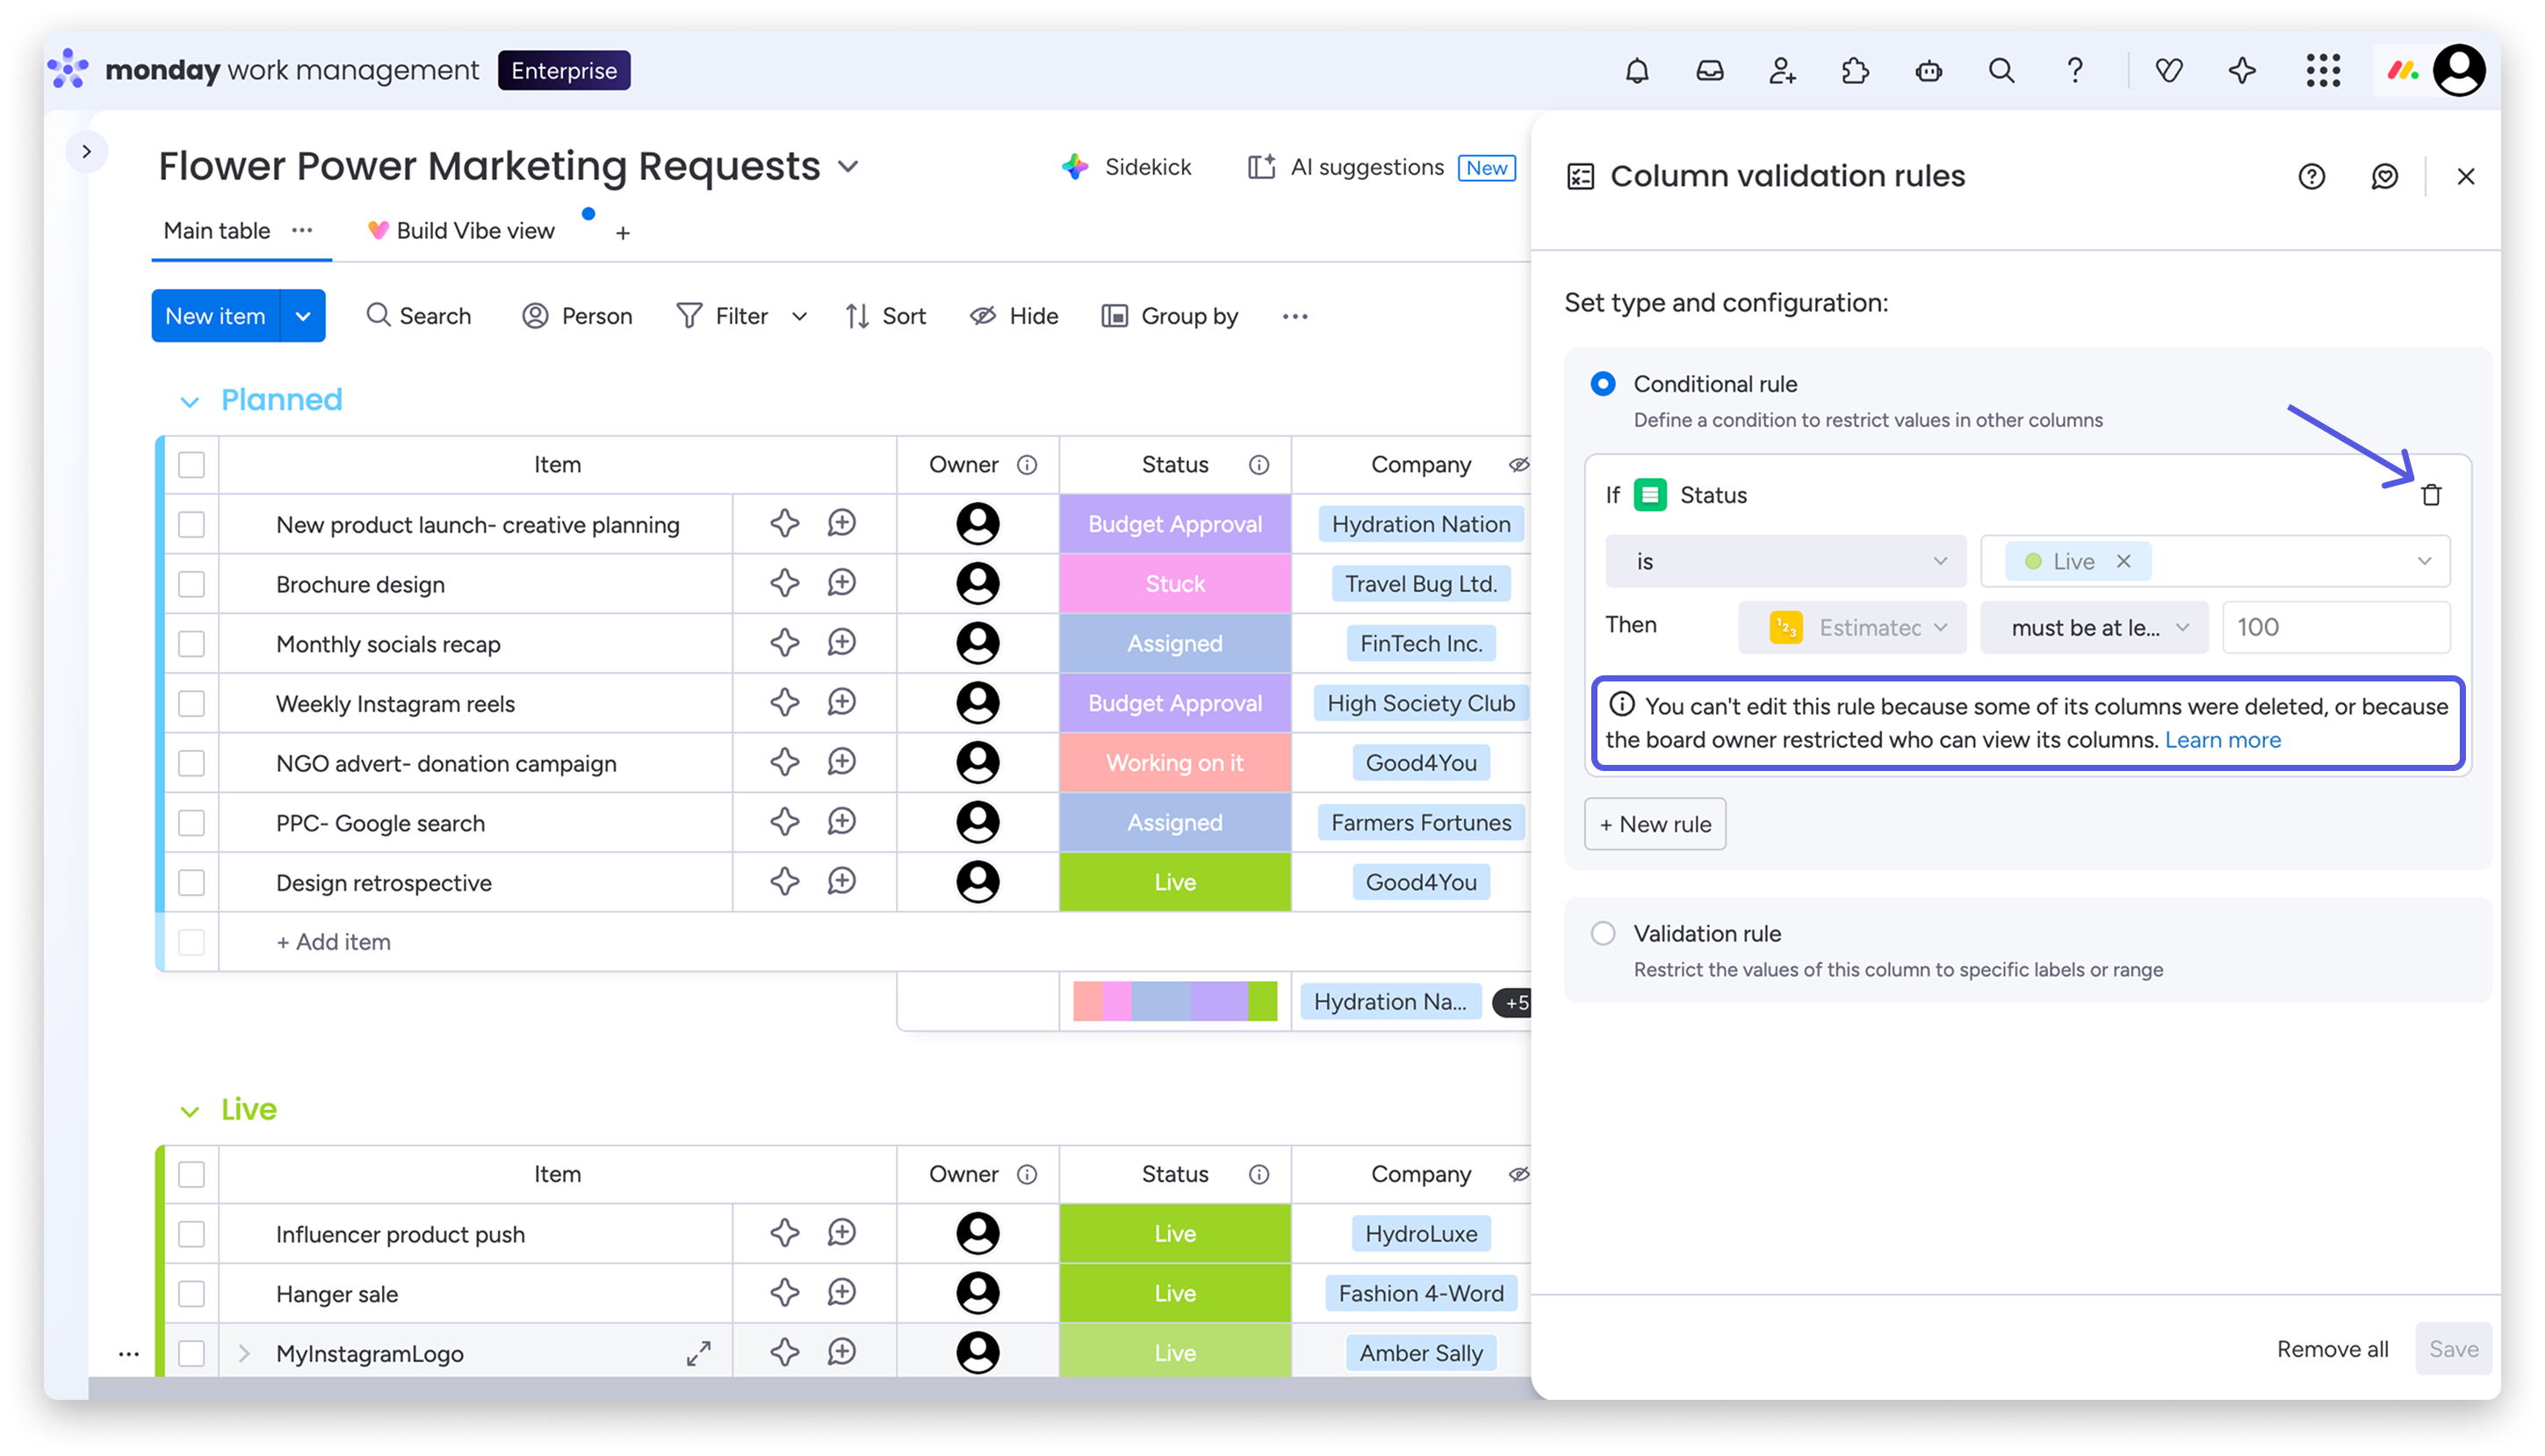Open the update conversation for Brochure design

tap(842, 583)
